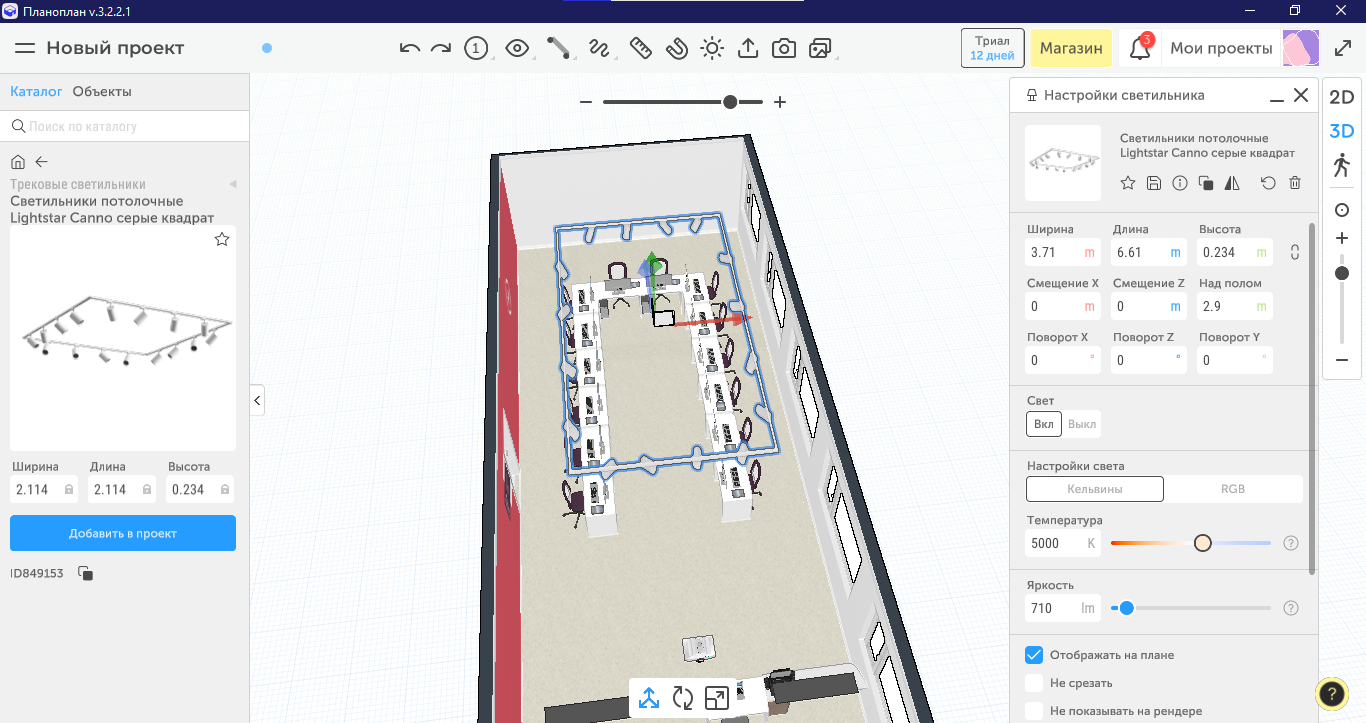Duplicate the lamp using the copy icon
Image resolution: width=1366 pixels, height=723 pixels.
[1206, 183]
